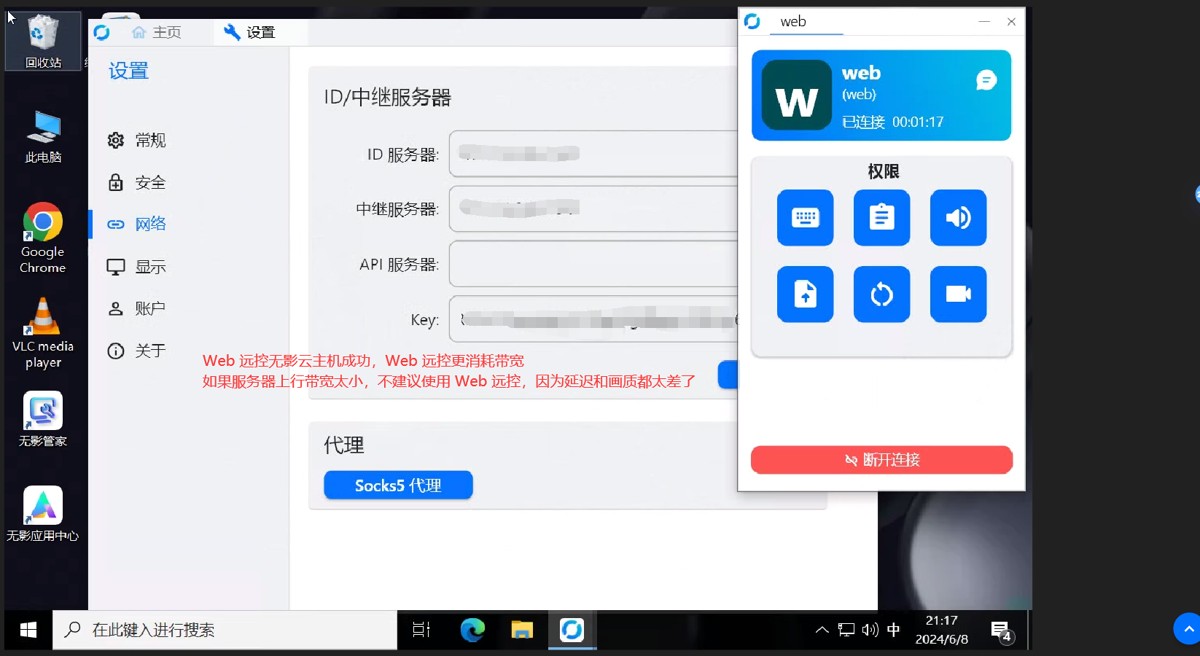
Task: Toggle audio permission speaker icon
Action: coord(958,218)
